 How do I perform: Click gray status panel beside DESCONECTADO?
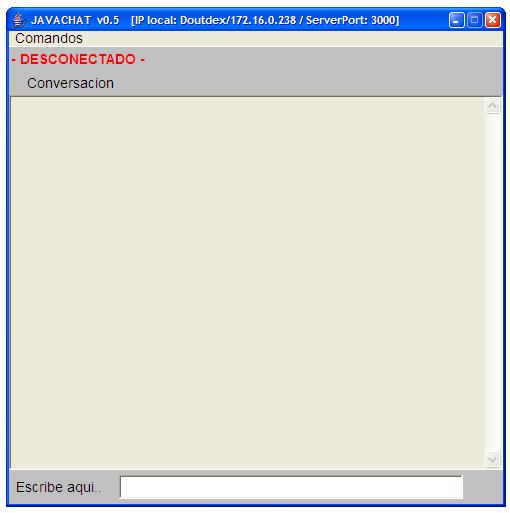323,59
